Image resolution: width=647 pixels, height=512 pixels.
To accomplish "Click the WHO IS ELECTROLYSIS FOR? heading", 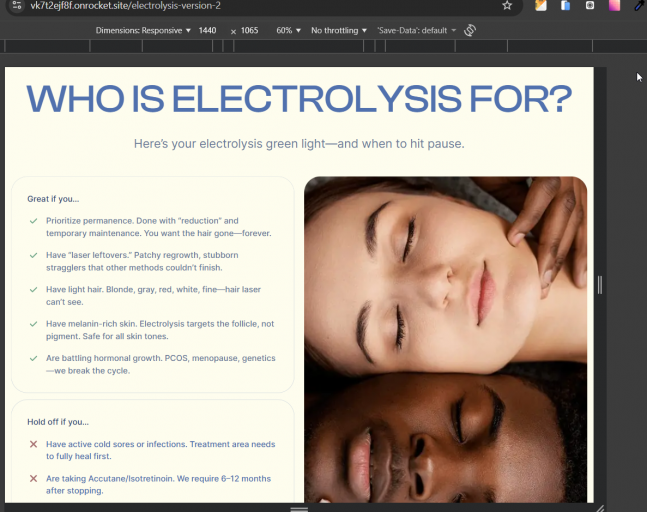I will (299, 99).
